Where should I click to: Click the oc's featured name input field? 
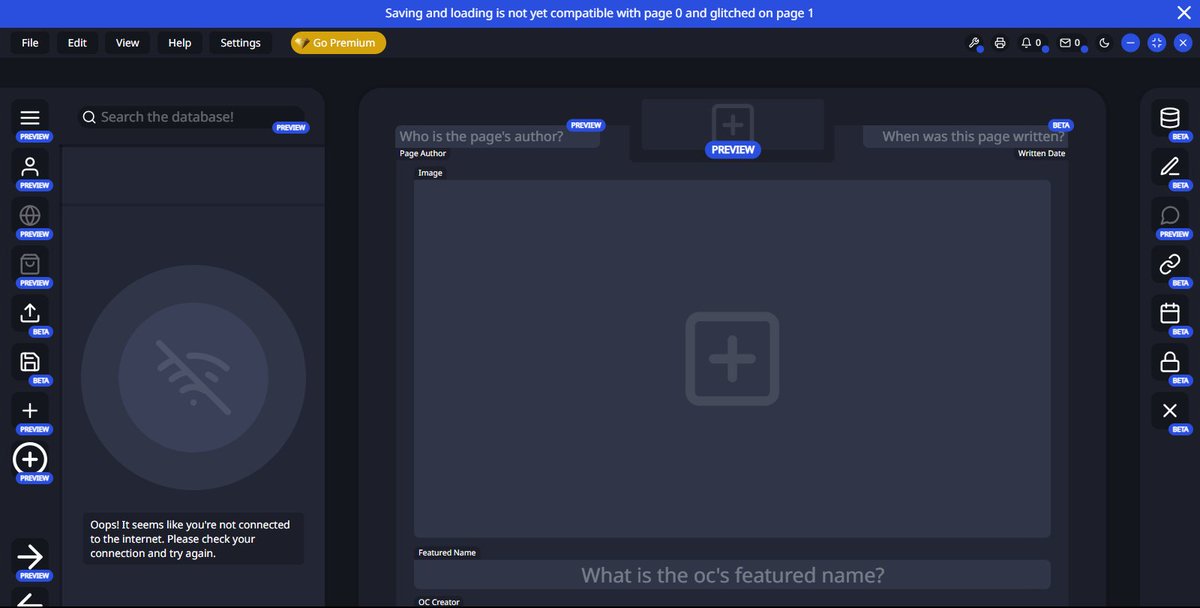click(732, 575)
